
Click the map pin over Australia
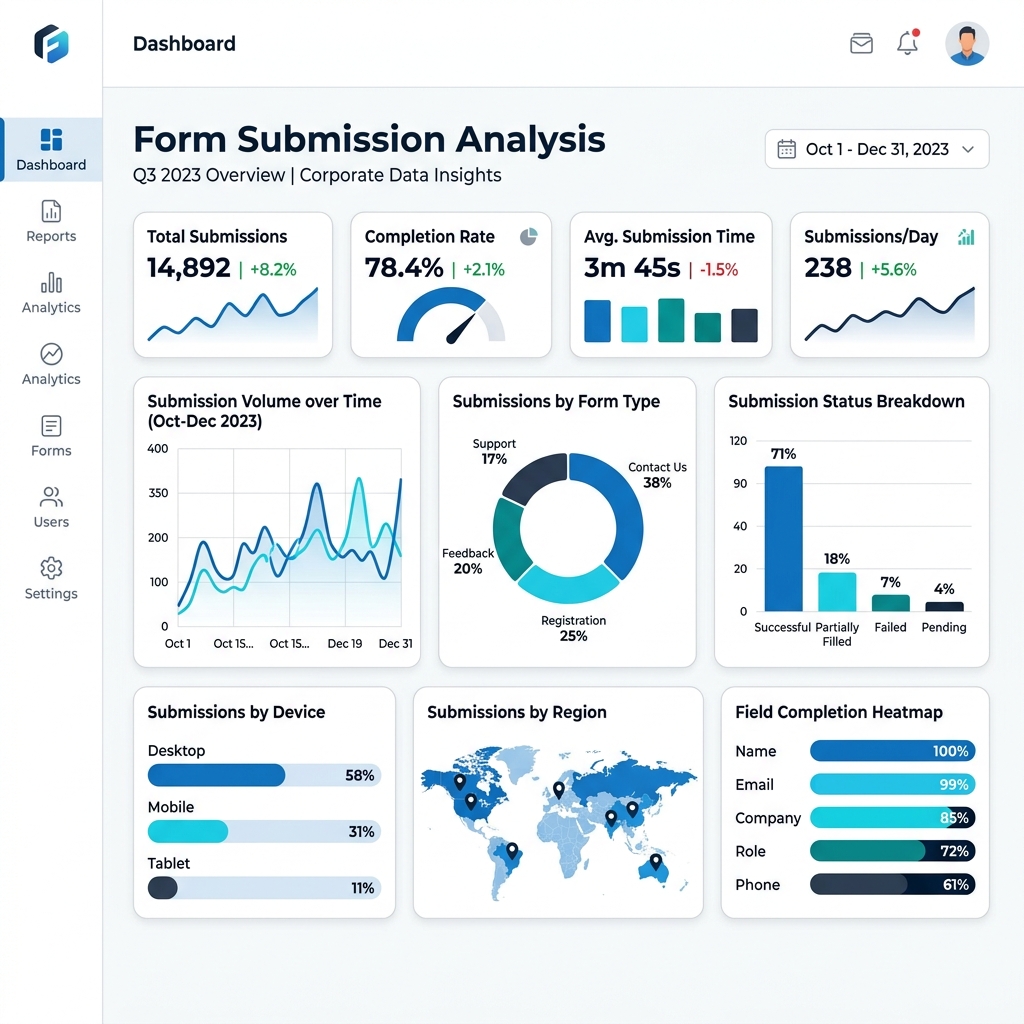pos(655,862)
